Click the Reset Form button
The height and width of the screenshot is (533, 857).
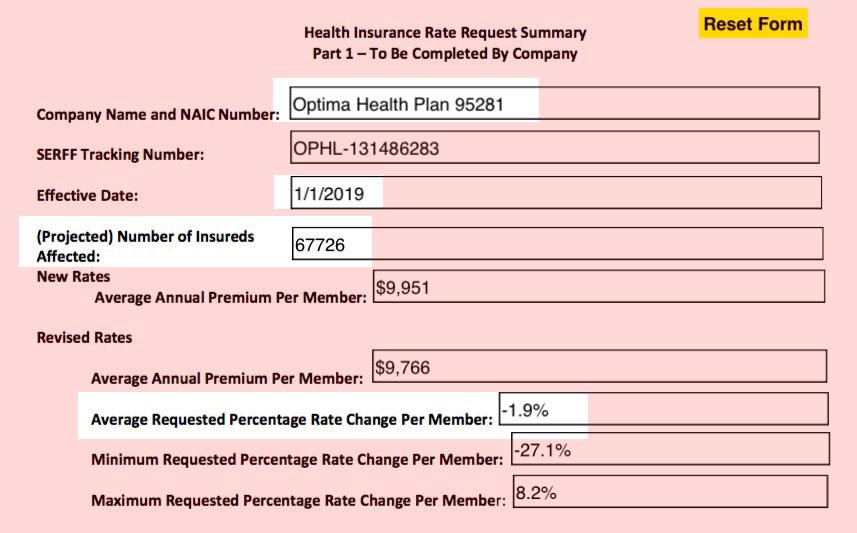(x=752, y=24)
